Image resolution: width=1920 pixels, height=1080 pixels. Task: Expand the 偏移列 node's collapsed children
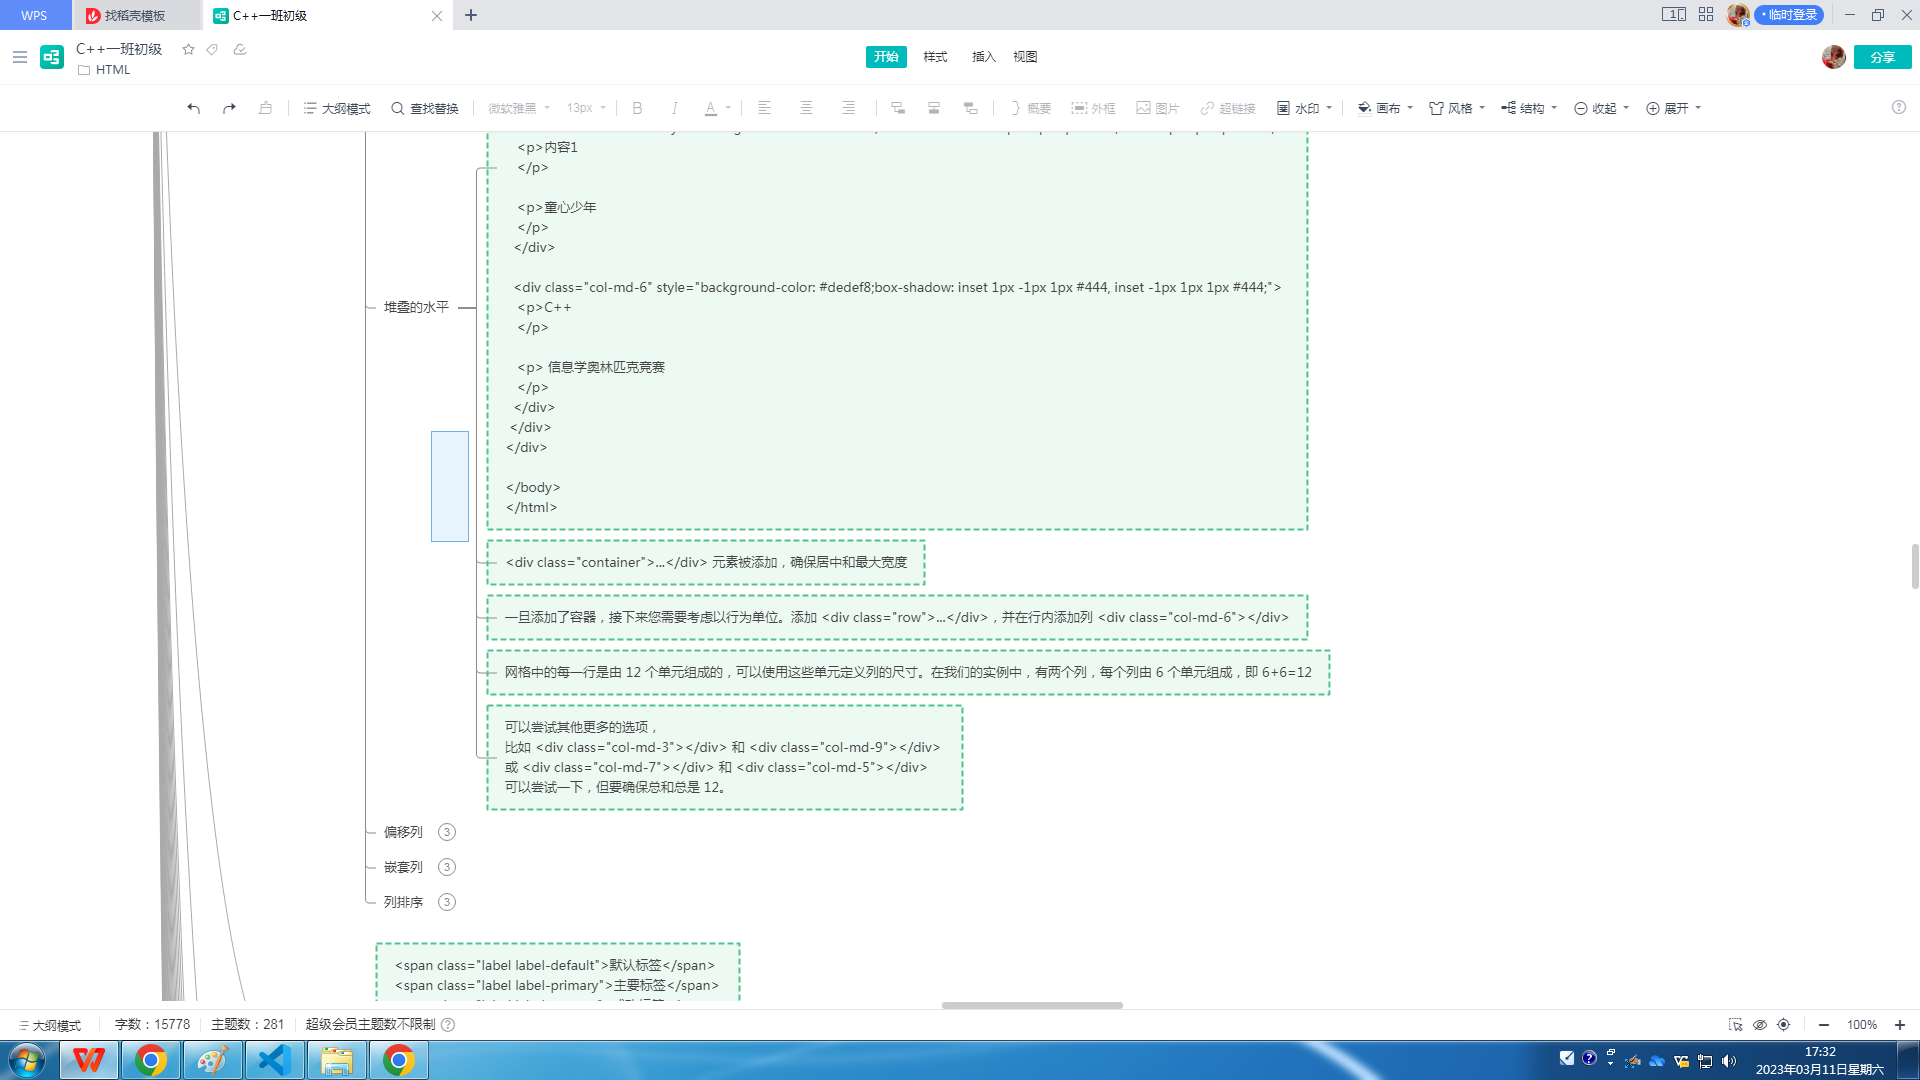[x=447, y=832]
